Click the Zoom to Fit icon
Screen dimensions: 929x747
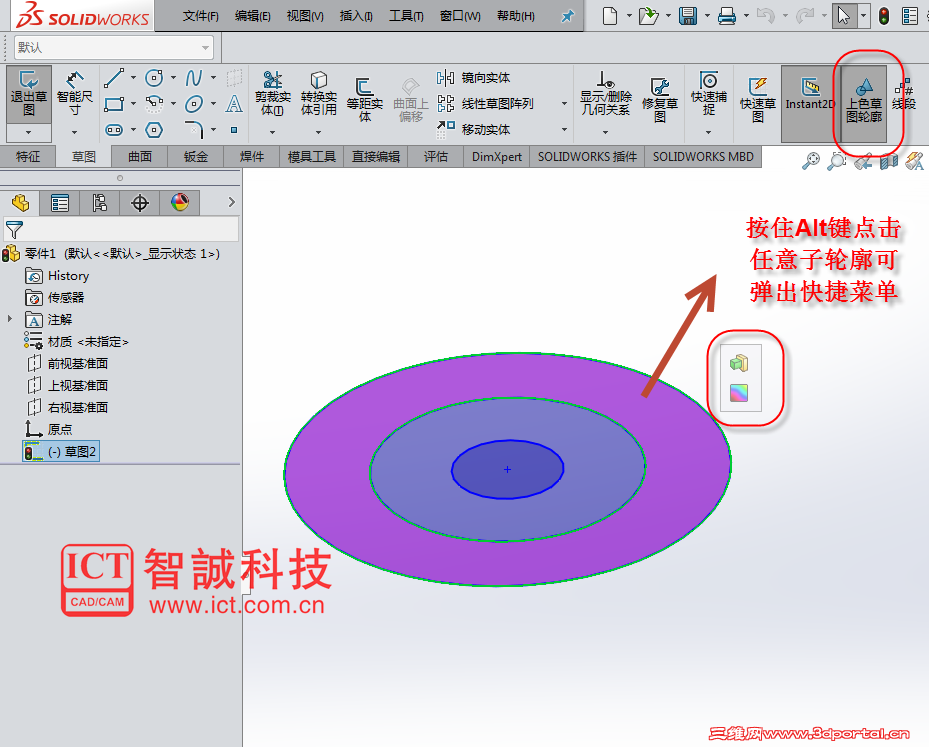click(811, 161)
